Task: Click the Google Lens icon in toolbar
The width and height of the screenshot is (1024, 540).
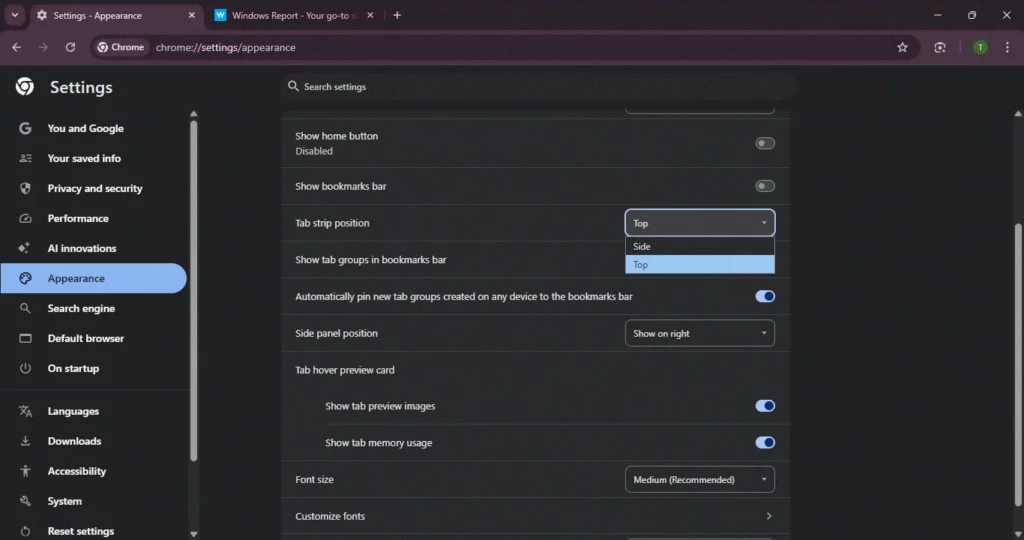Action: (x=940, y=47)
